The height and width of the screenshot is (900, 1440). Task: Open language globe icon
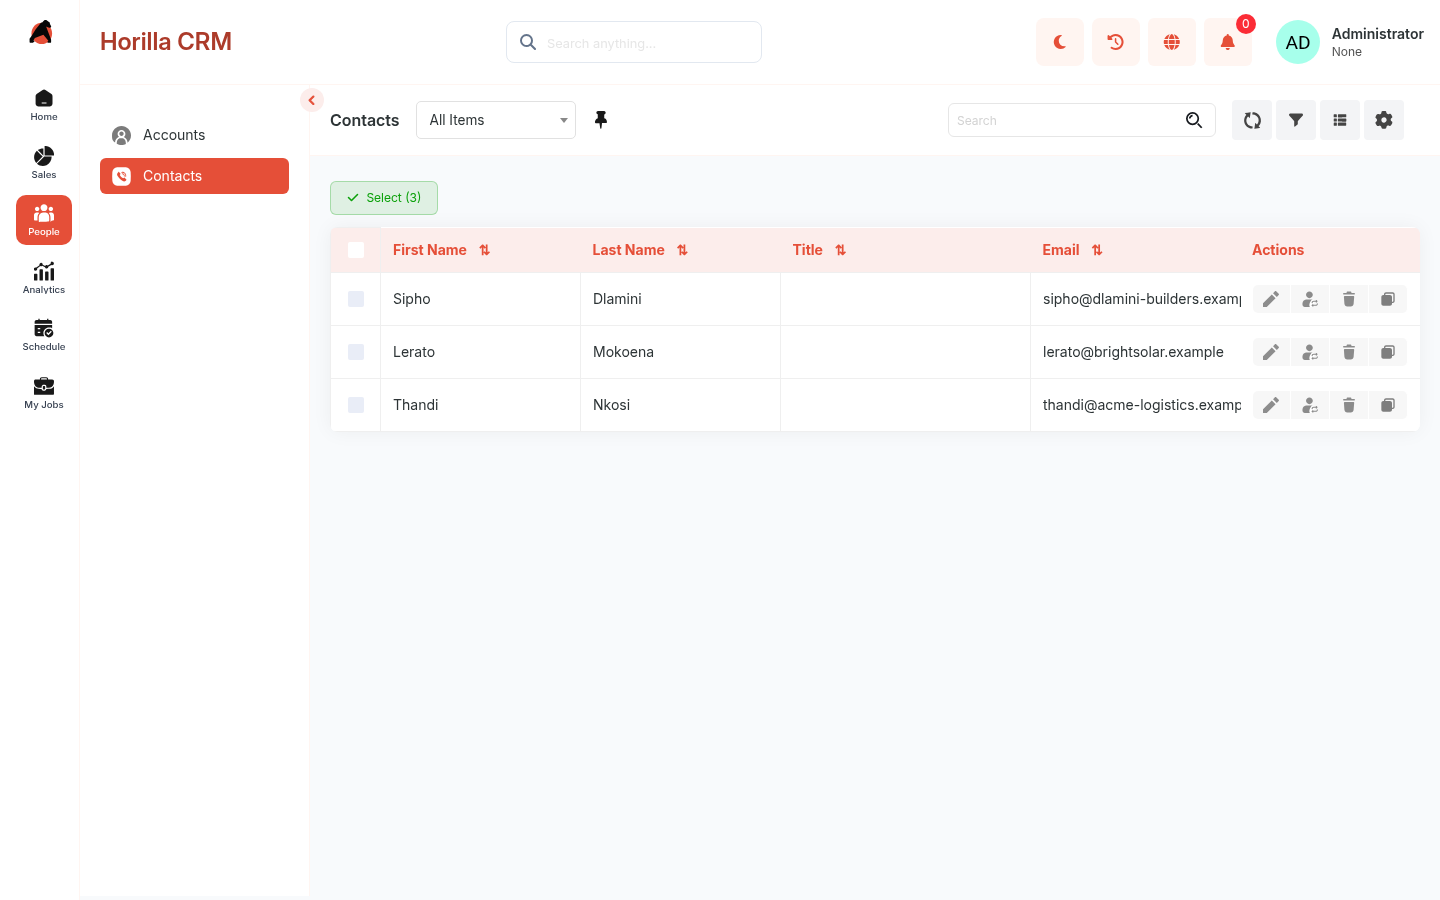pos(1172,42)
